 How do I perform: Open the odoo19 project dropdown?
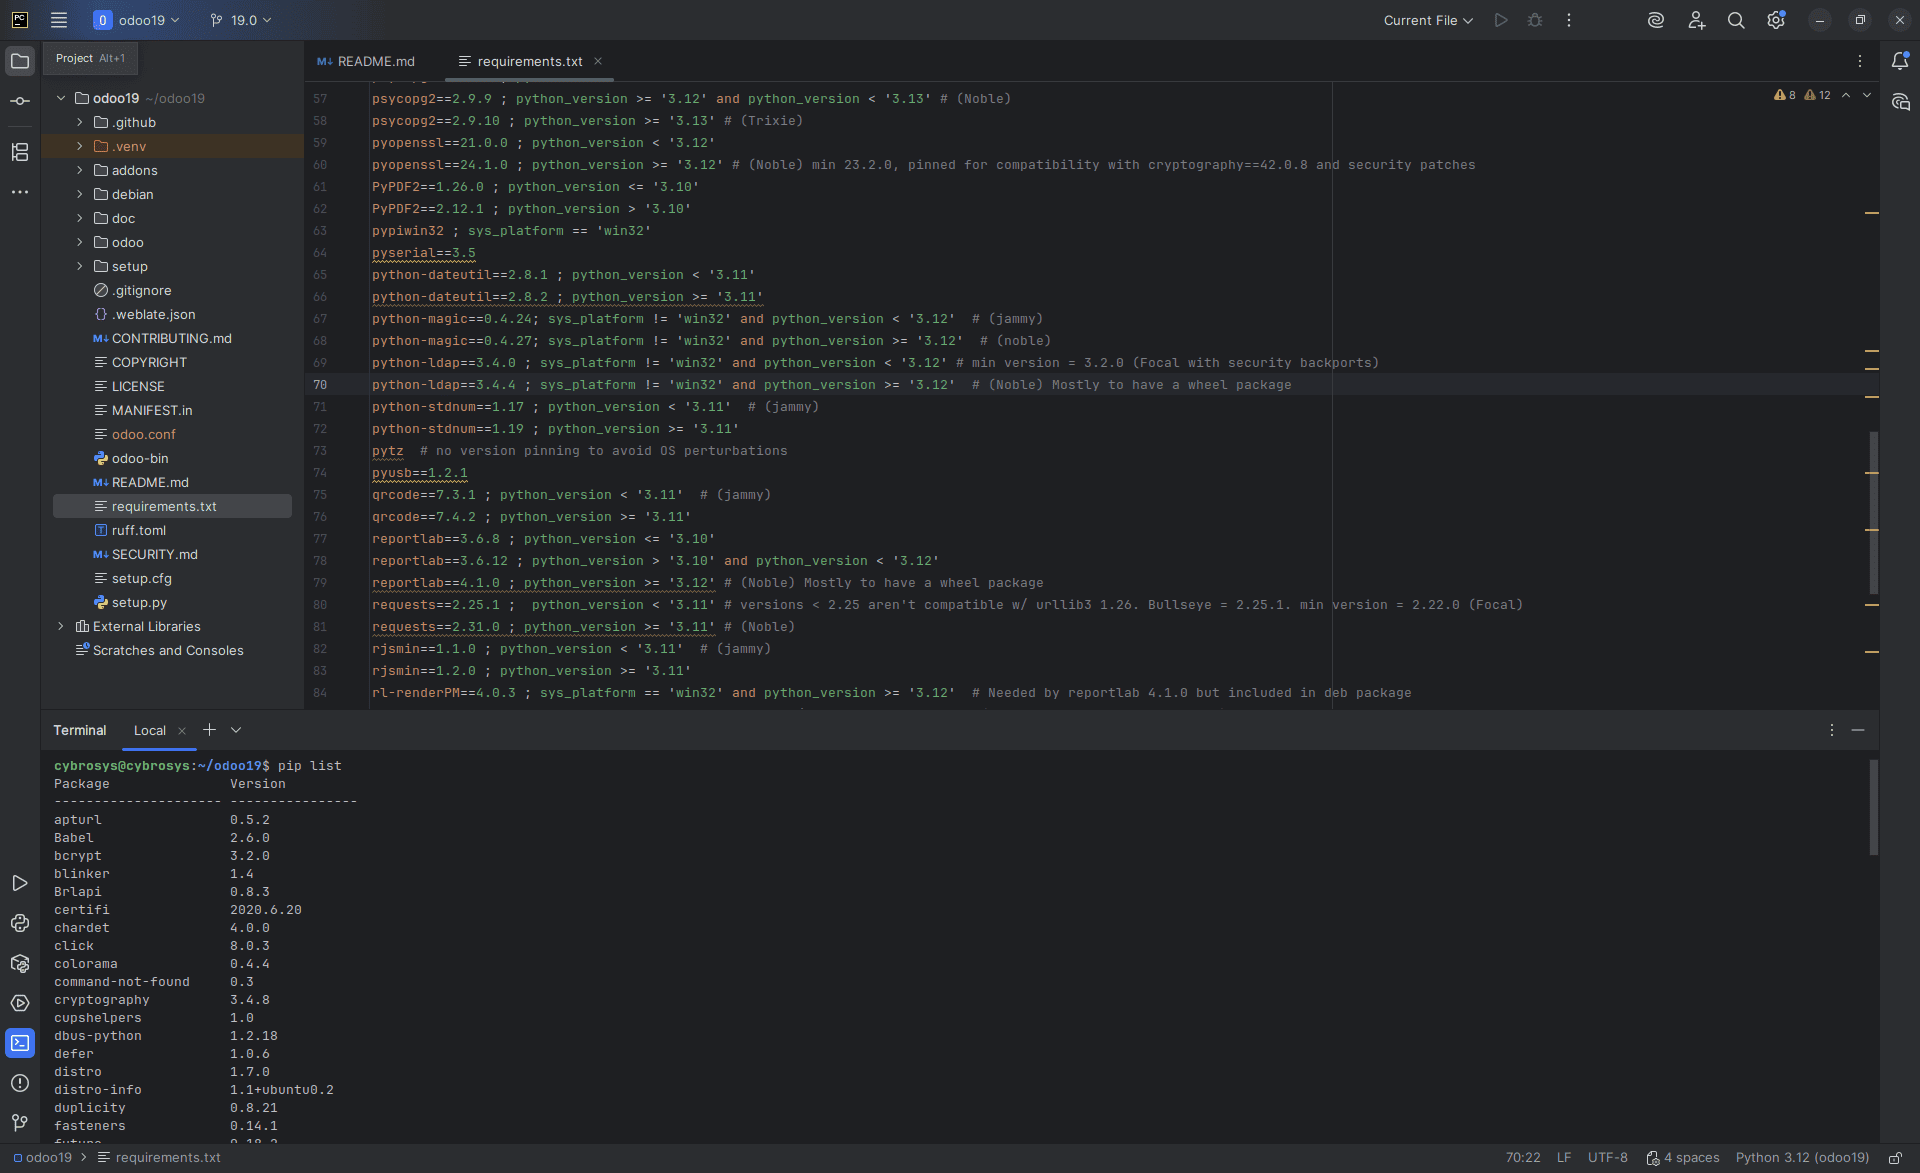coord(137,20)
